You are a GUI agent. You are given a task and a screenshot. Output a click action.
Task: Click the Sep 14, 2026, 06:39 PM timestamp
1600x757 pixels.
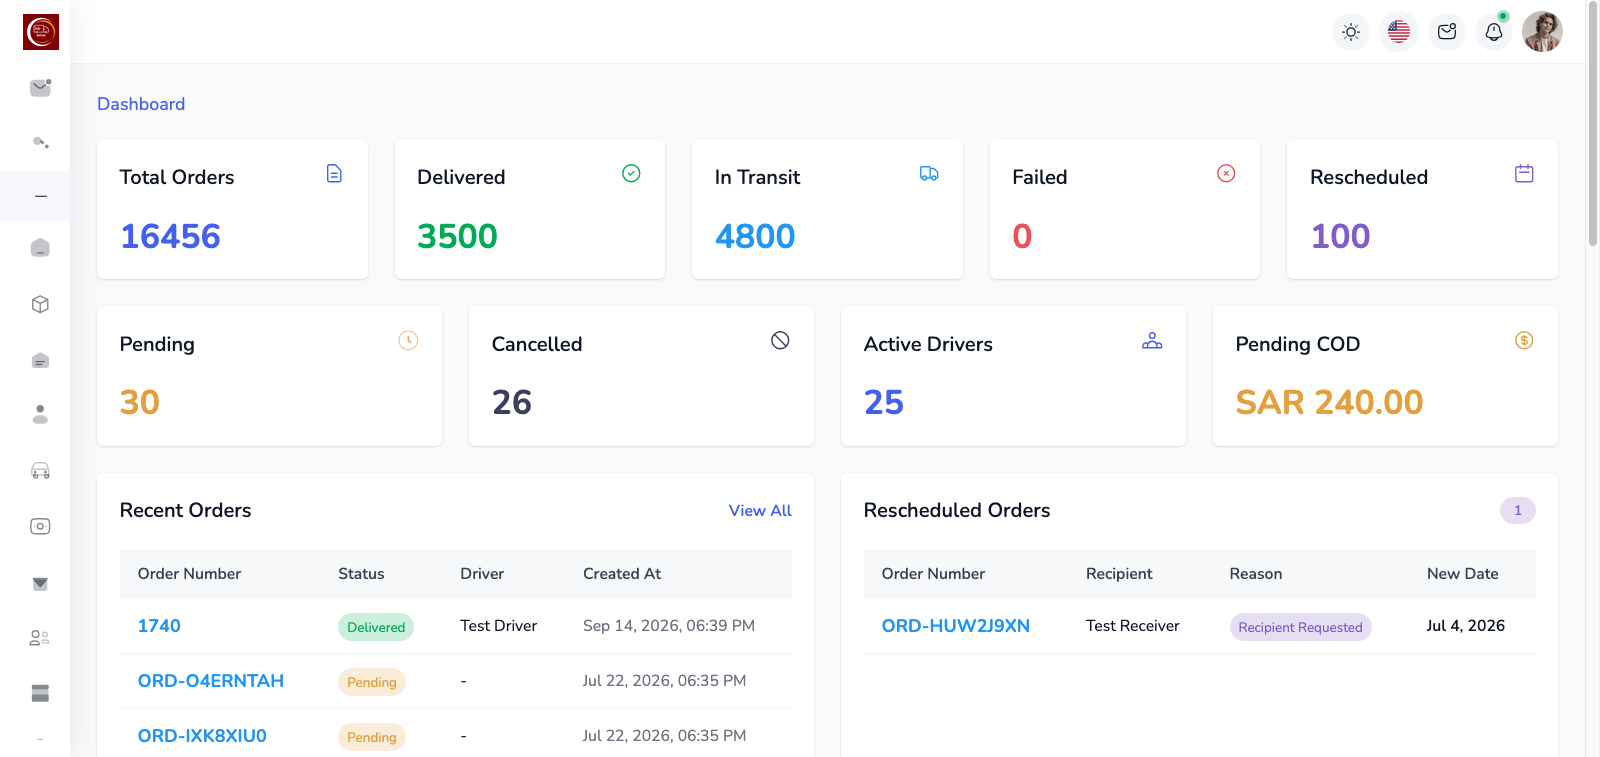pos(669,626)
